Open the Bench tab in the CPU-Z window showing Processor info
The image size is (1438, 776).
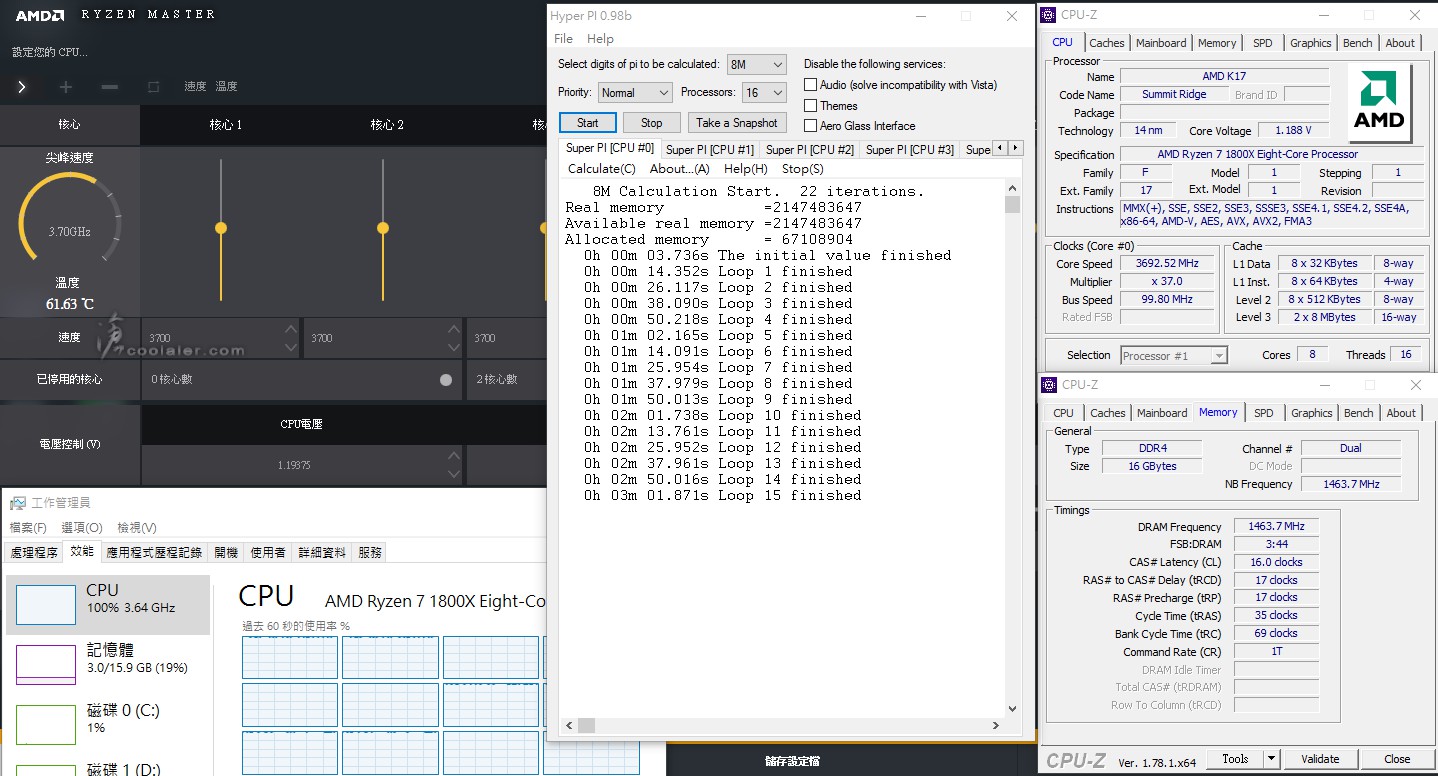click(x=1357, y=43)
